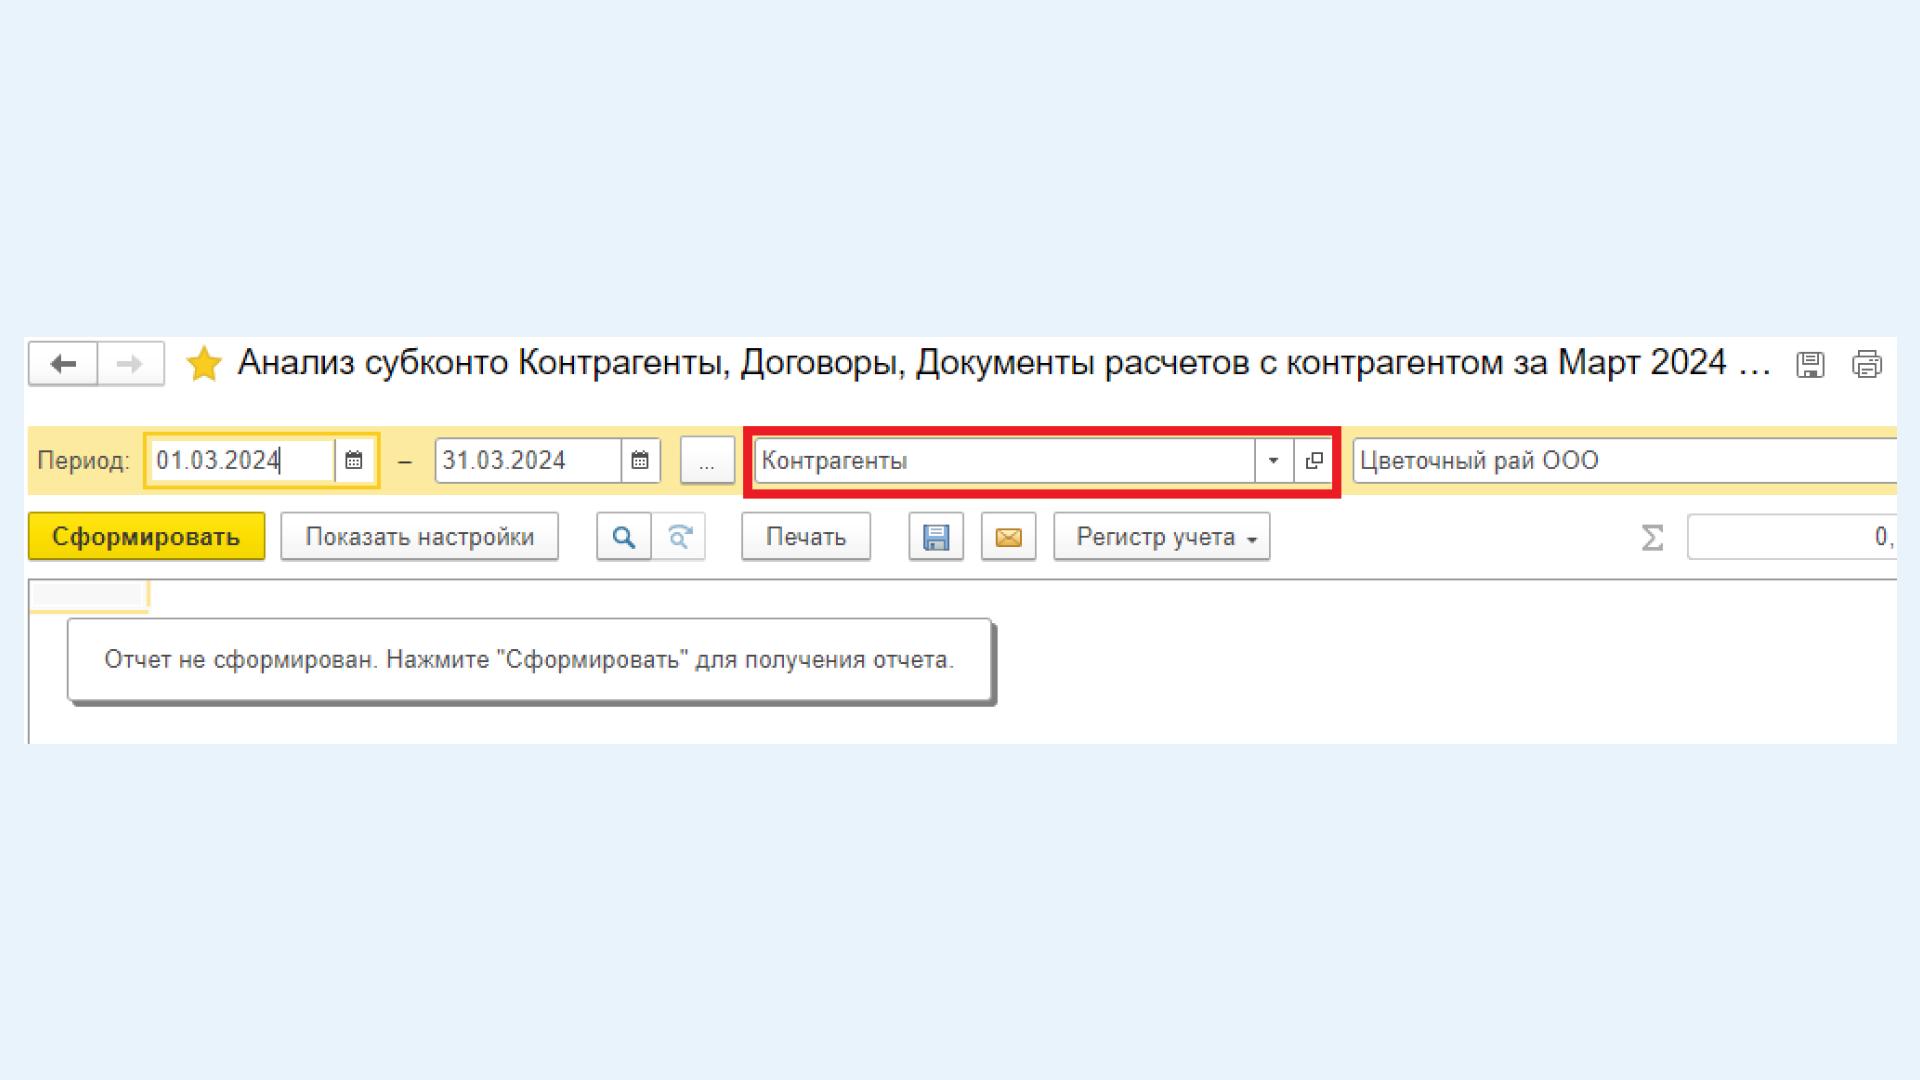Click the start date field 01.03.2024
This screenshot has height=1080, width=1920.
(x=241, y=461)
